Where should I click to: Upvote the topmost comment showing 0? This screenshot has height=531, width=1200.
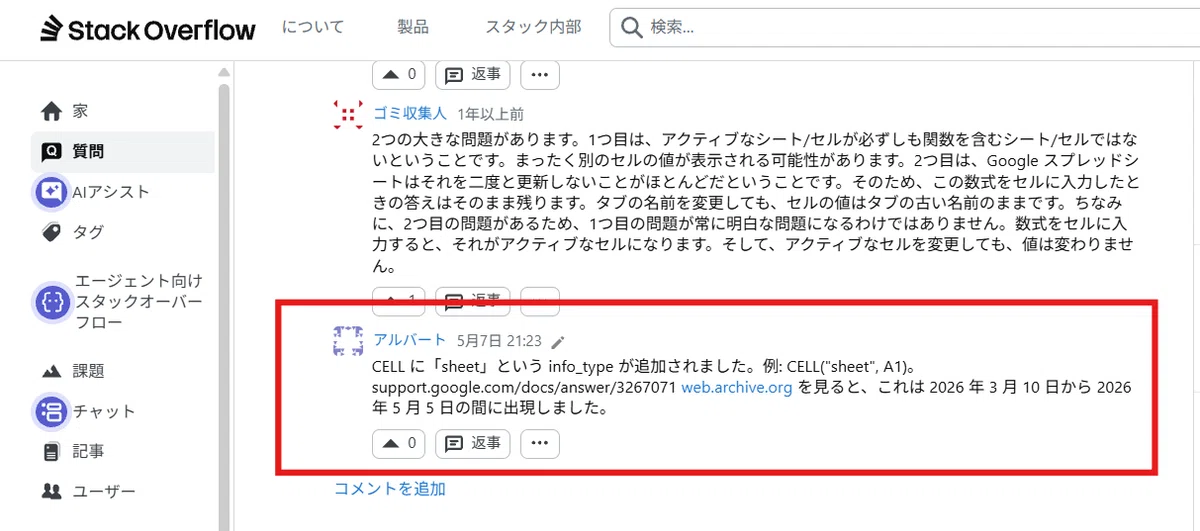(399, 74)
